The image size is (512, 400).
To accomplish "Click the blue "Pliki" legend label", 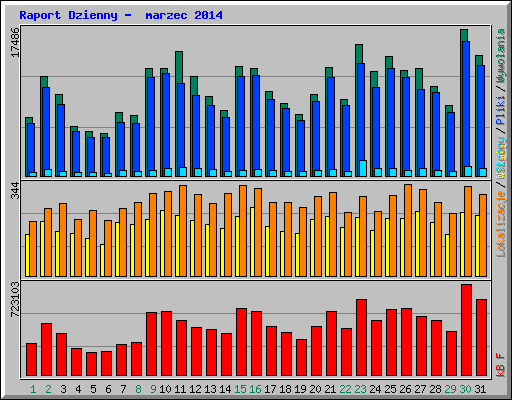I will coord(500,110).
